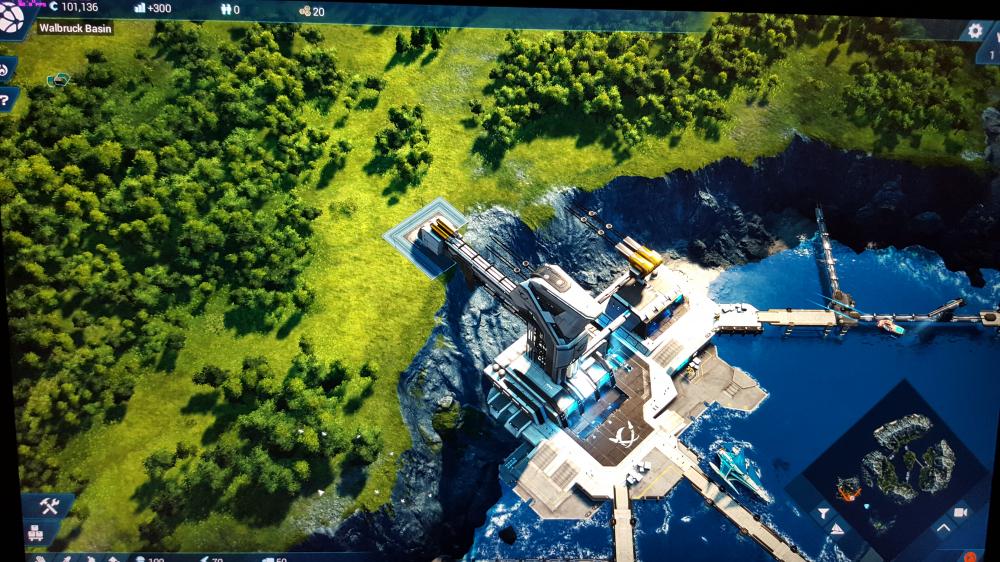
Task: Open the hammer and wrench construction menu
Action: click(x=49, y=507)
